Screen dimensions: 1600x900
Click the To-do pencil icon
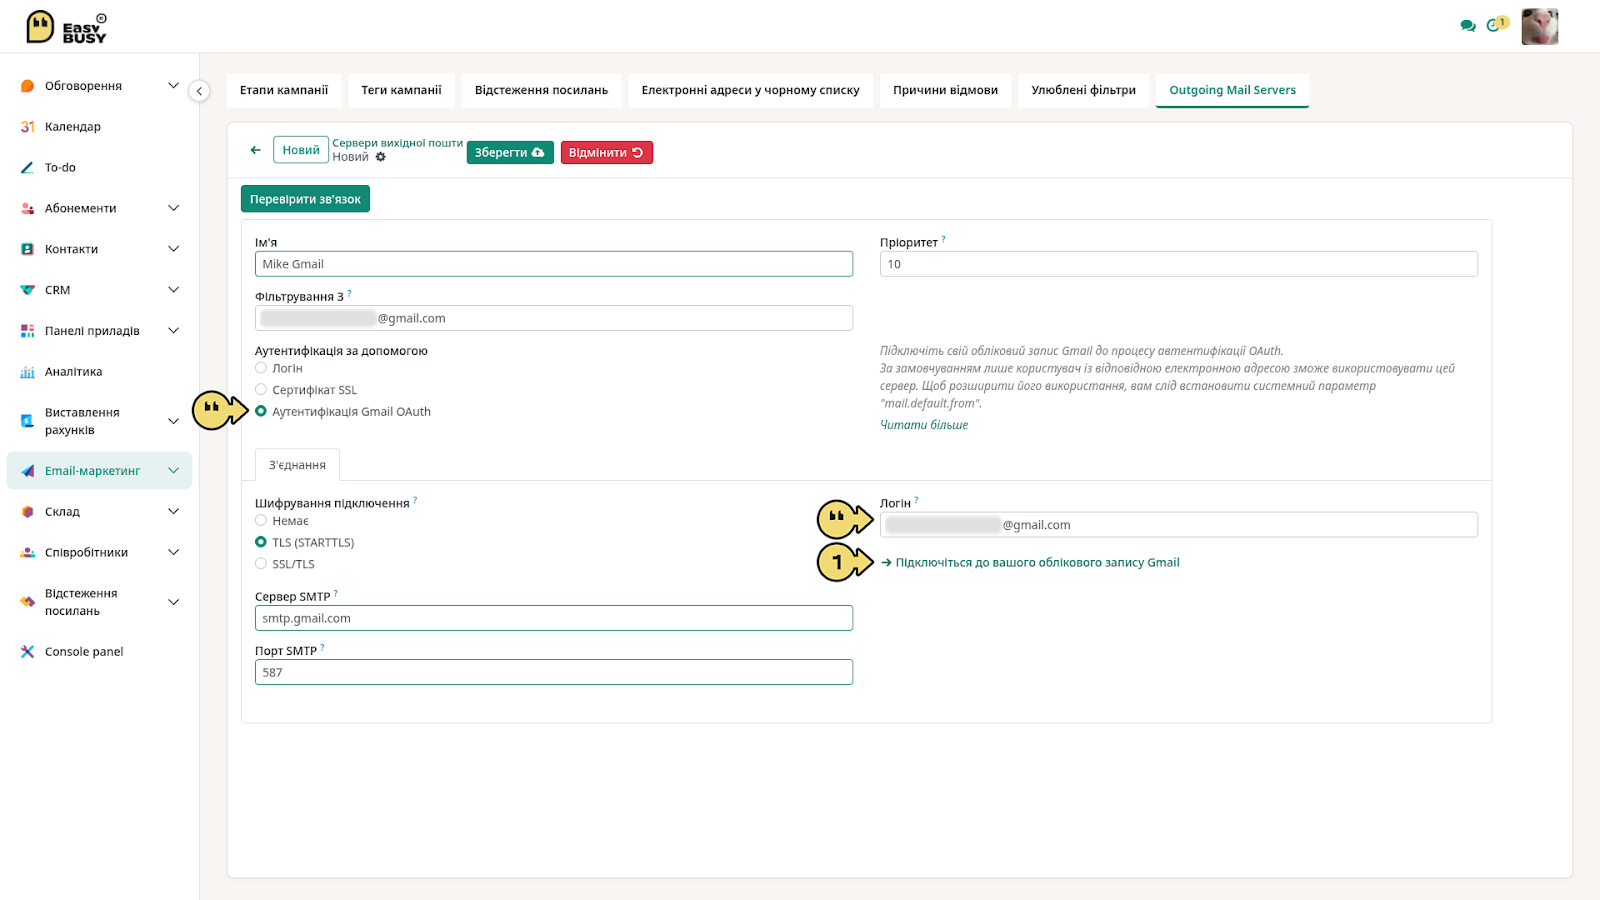28,168
